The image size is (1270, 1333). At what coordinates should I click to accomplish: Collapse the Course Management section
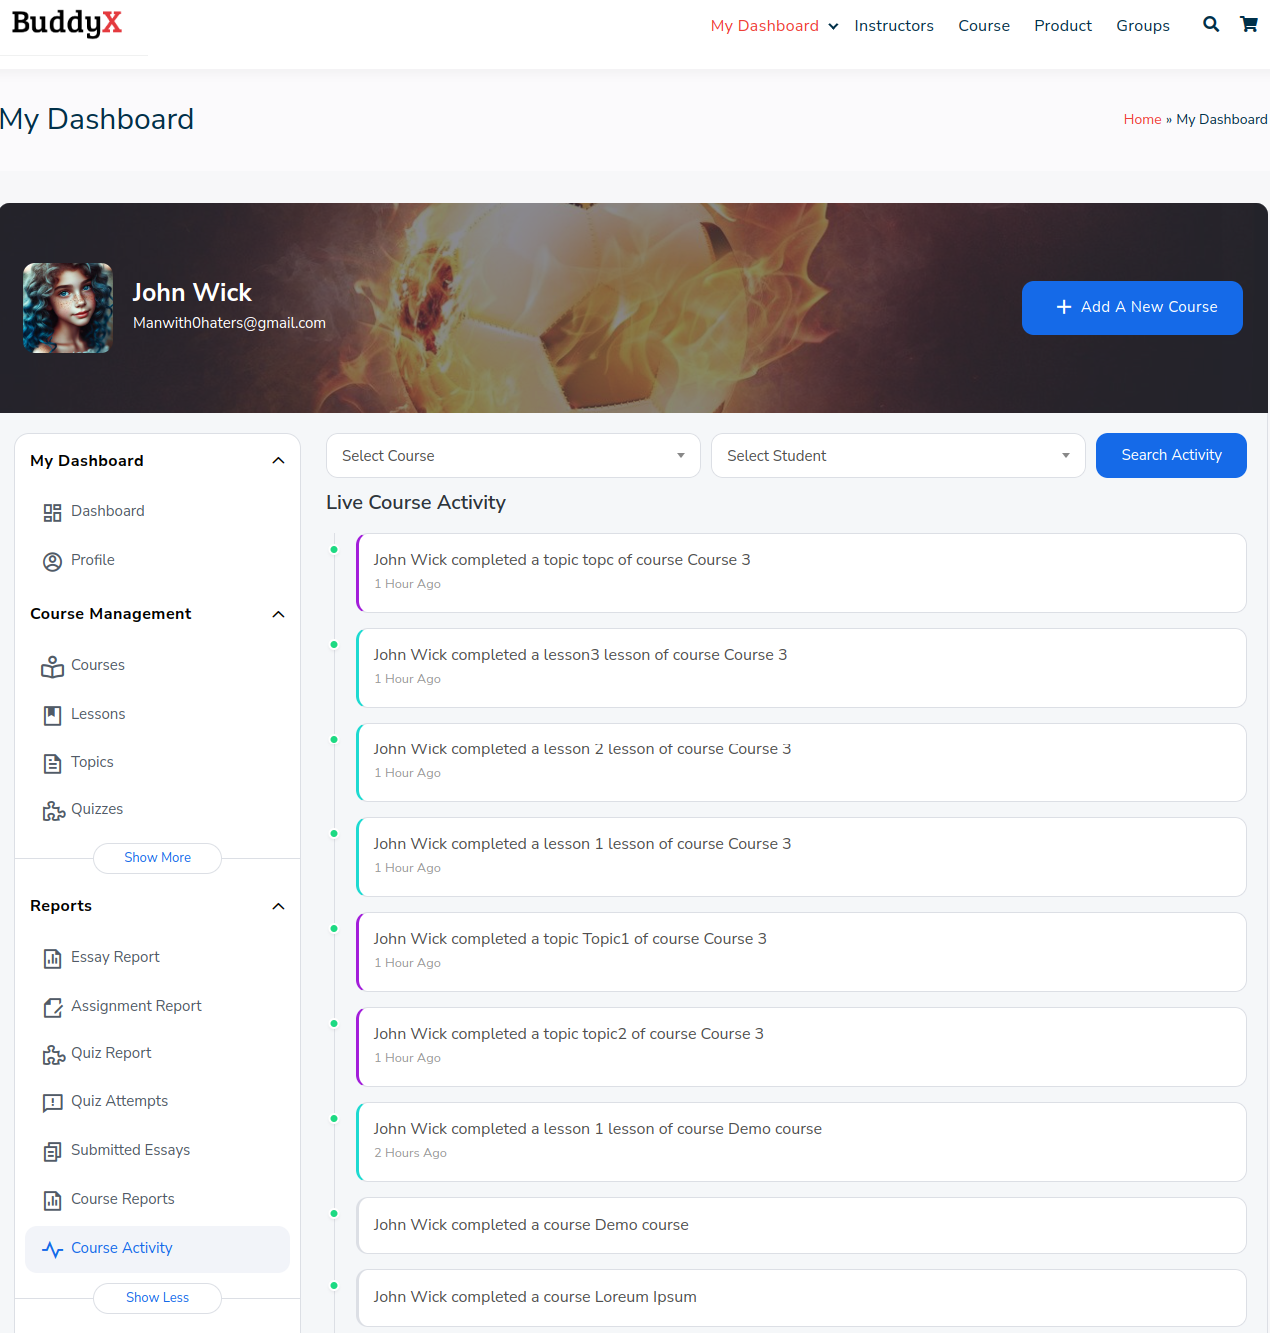click(x=278, y=614)
